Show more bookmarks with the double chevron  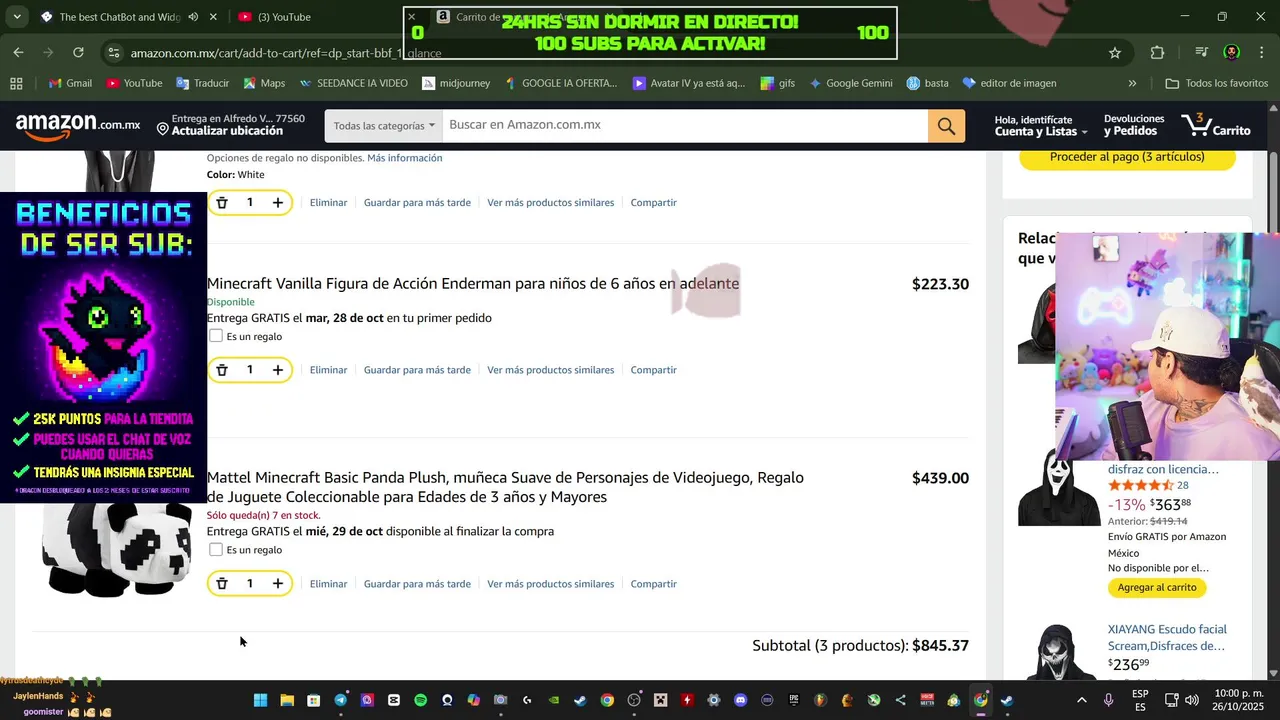[1132, 83]
